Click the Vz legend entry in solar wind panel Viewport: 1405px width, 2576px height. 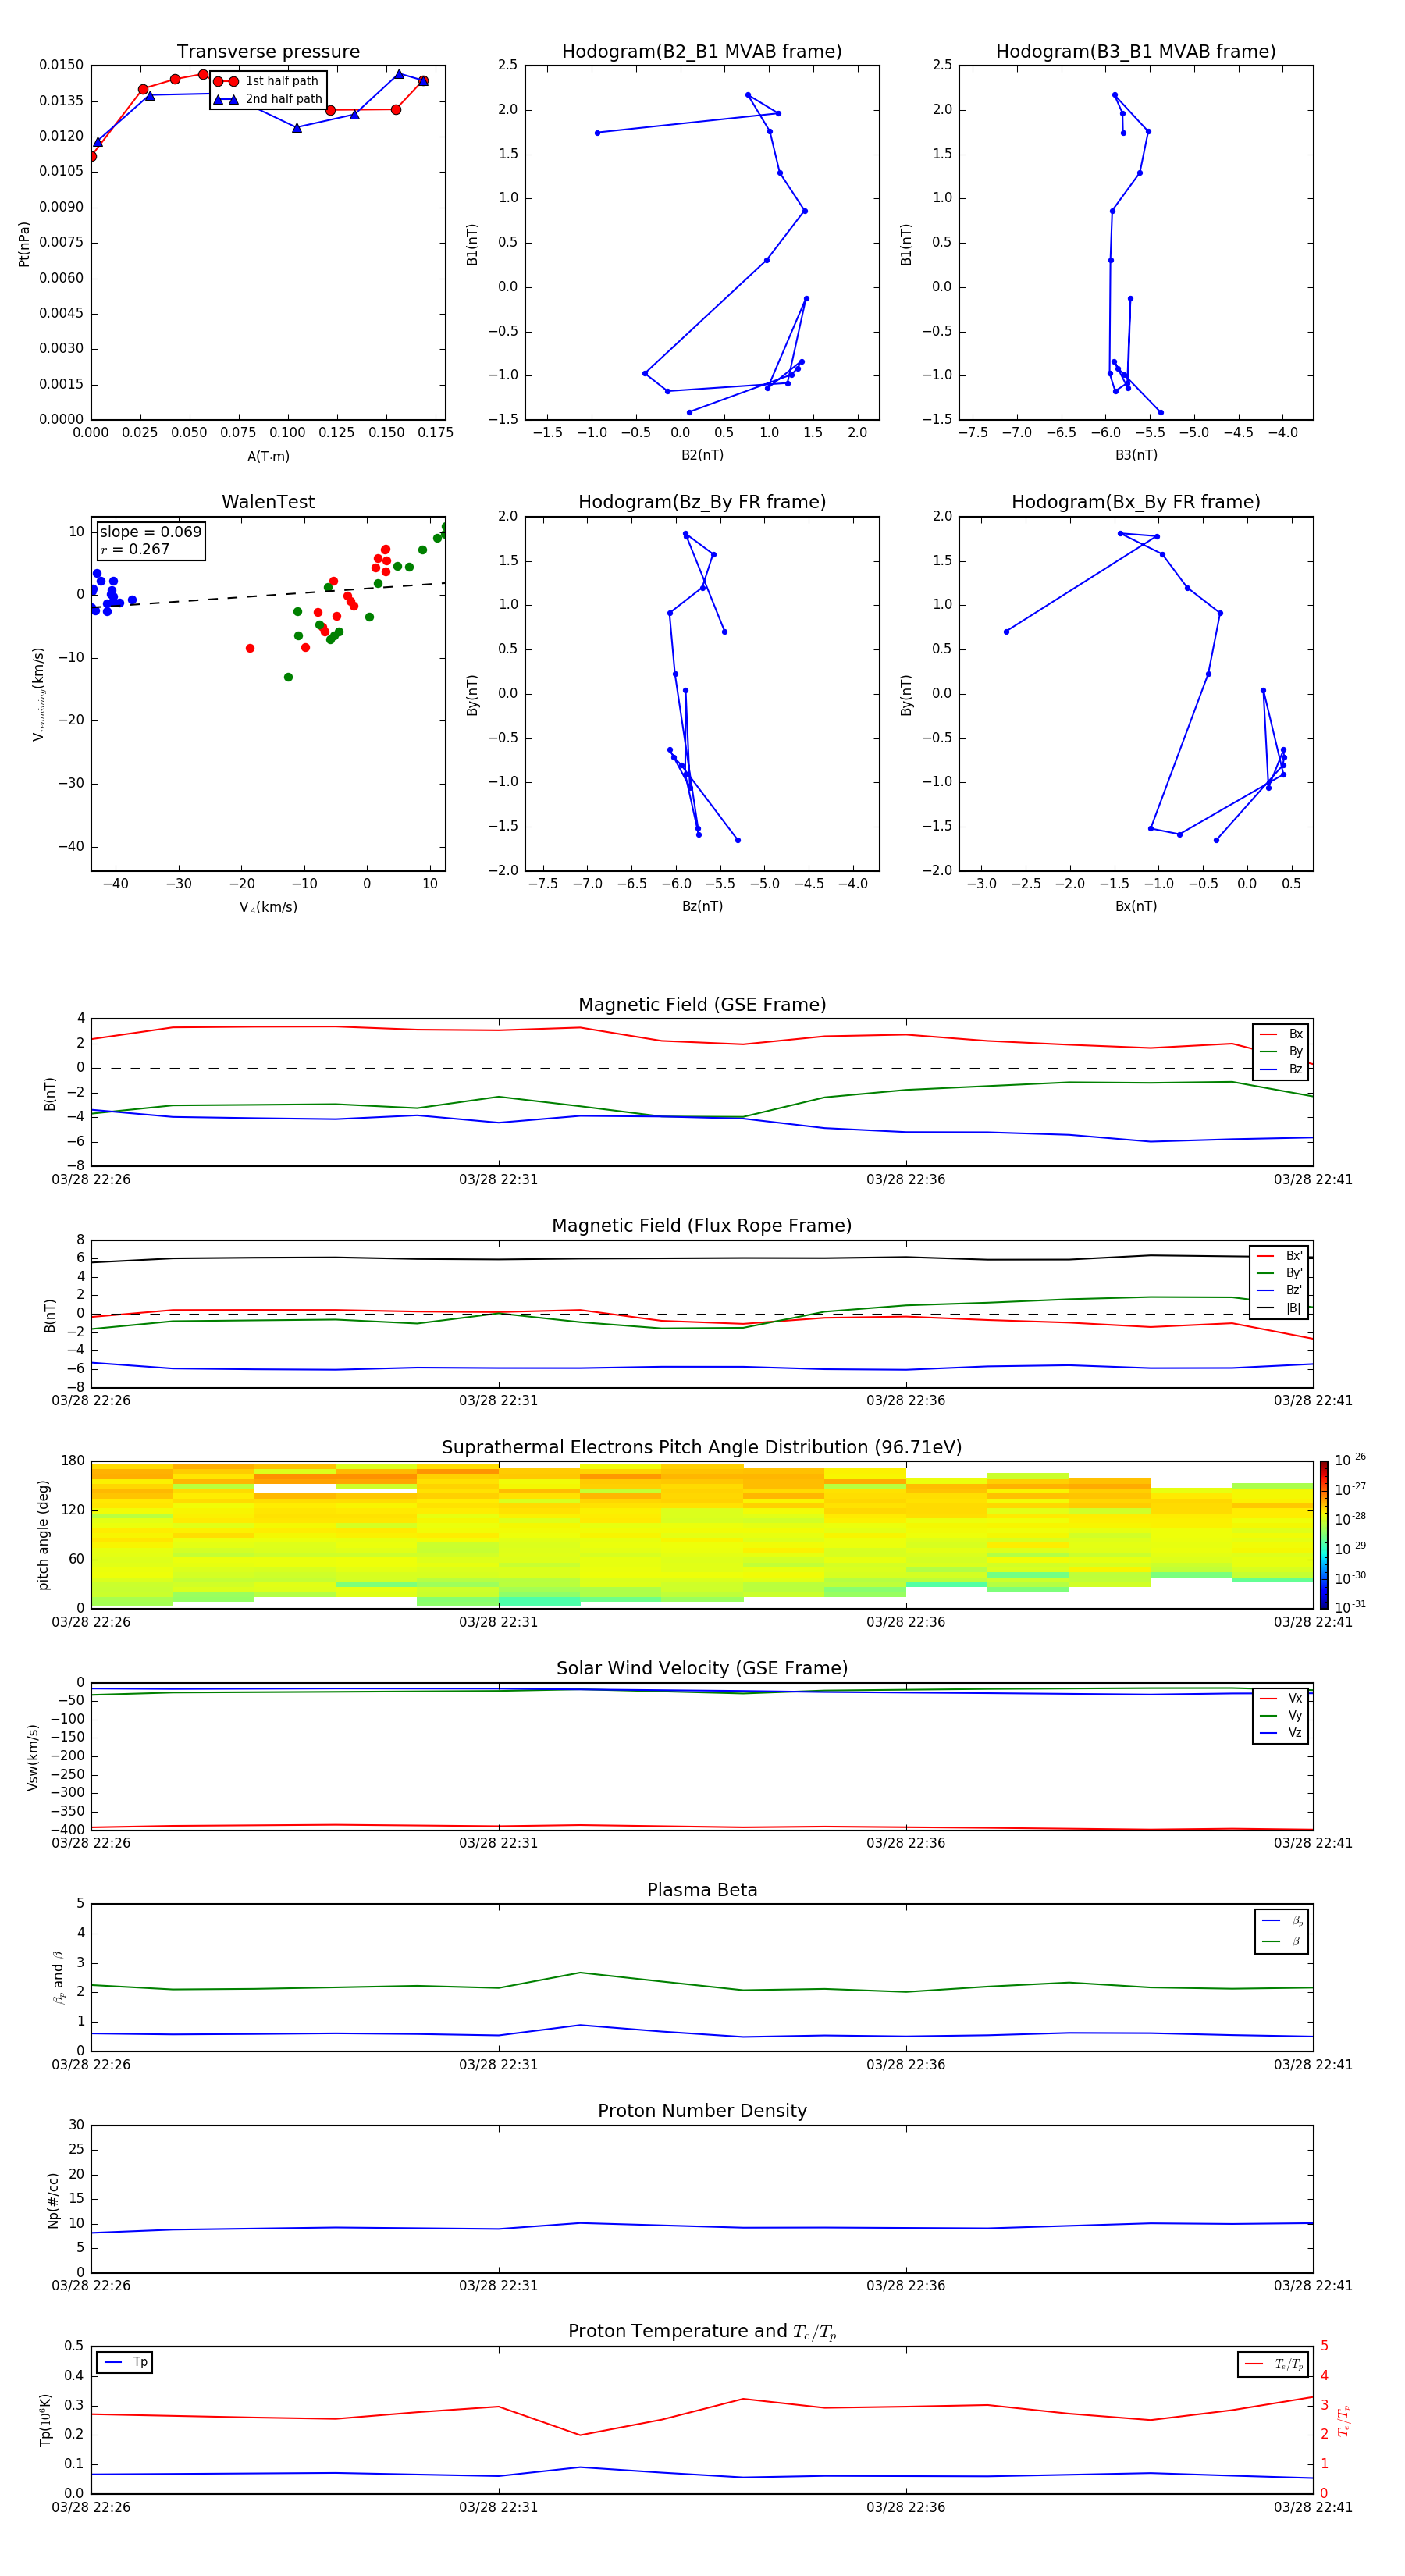1281,1733
